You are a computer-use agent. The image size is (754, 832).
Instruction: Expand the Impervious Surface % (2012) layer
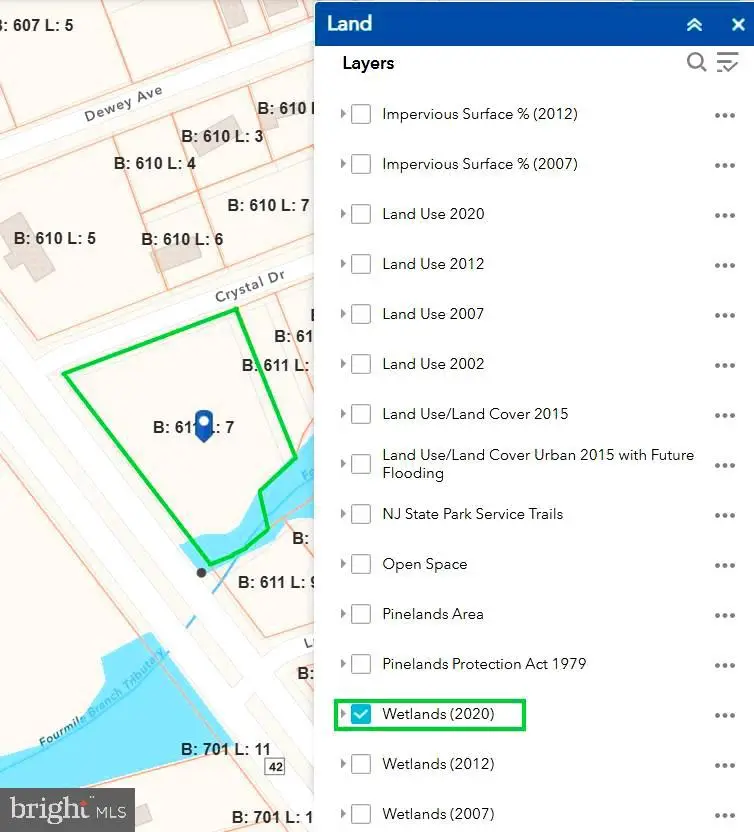click(343, 114)
